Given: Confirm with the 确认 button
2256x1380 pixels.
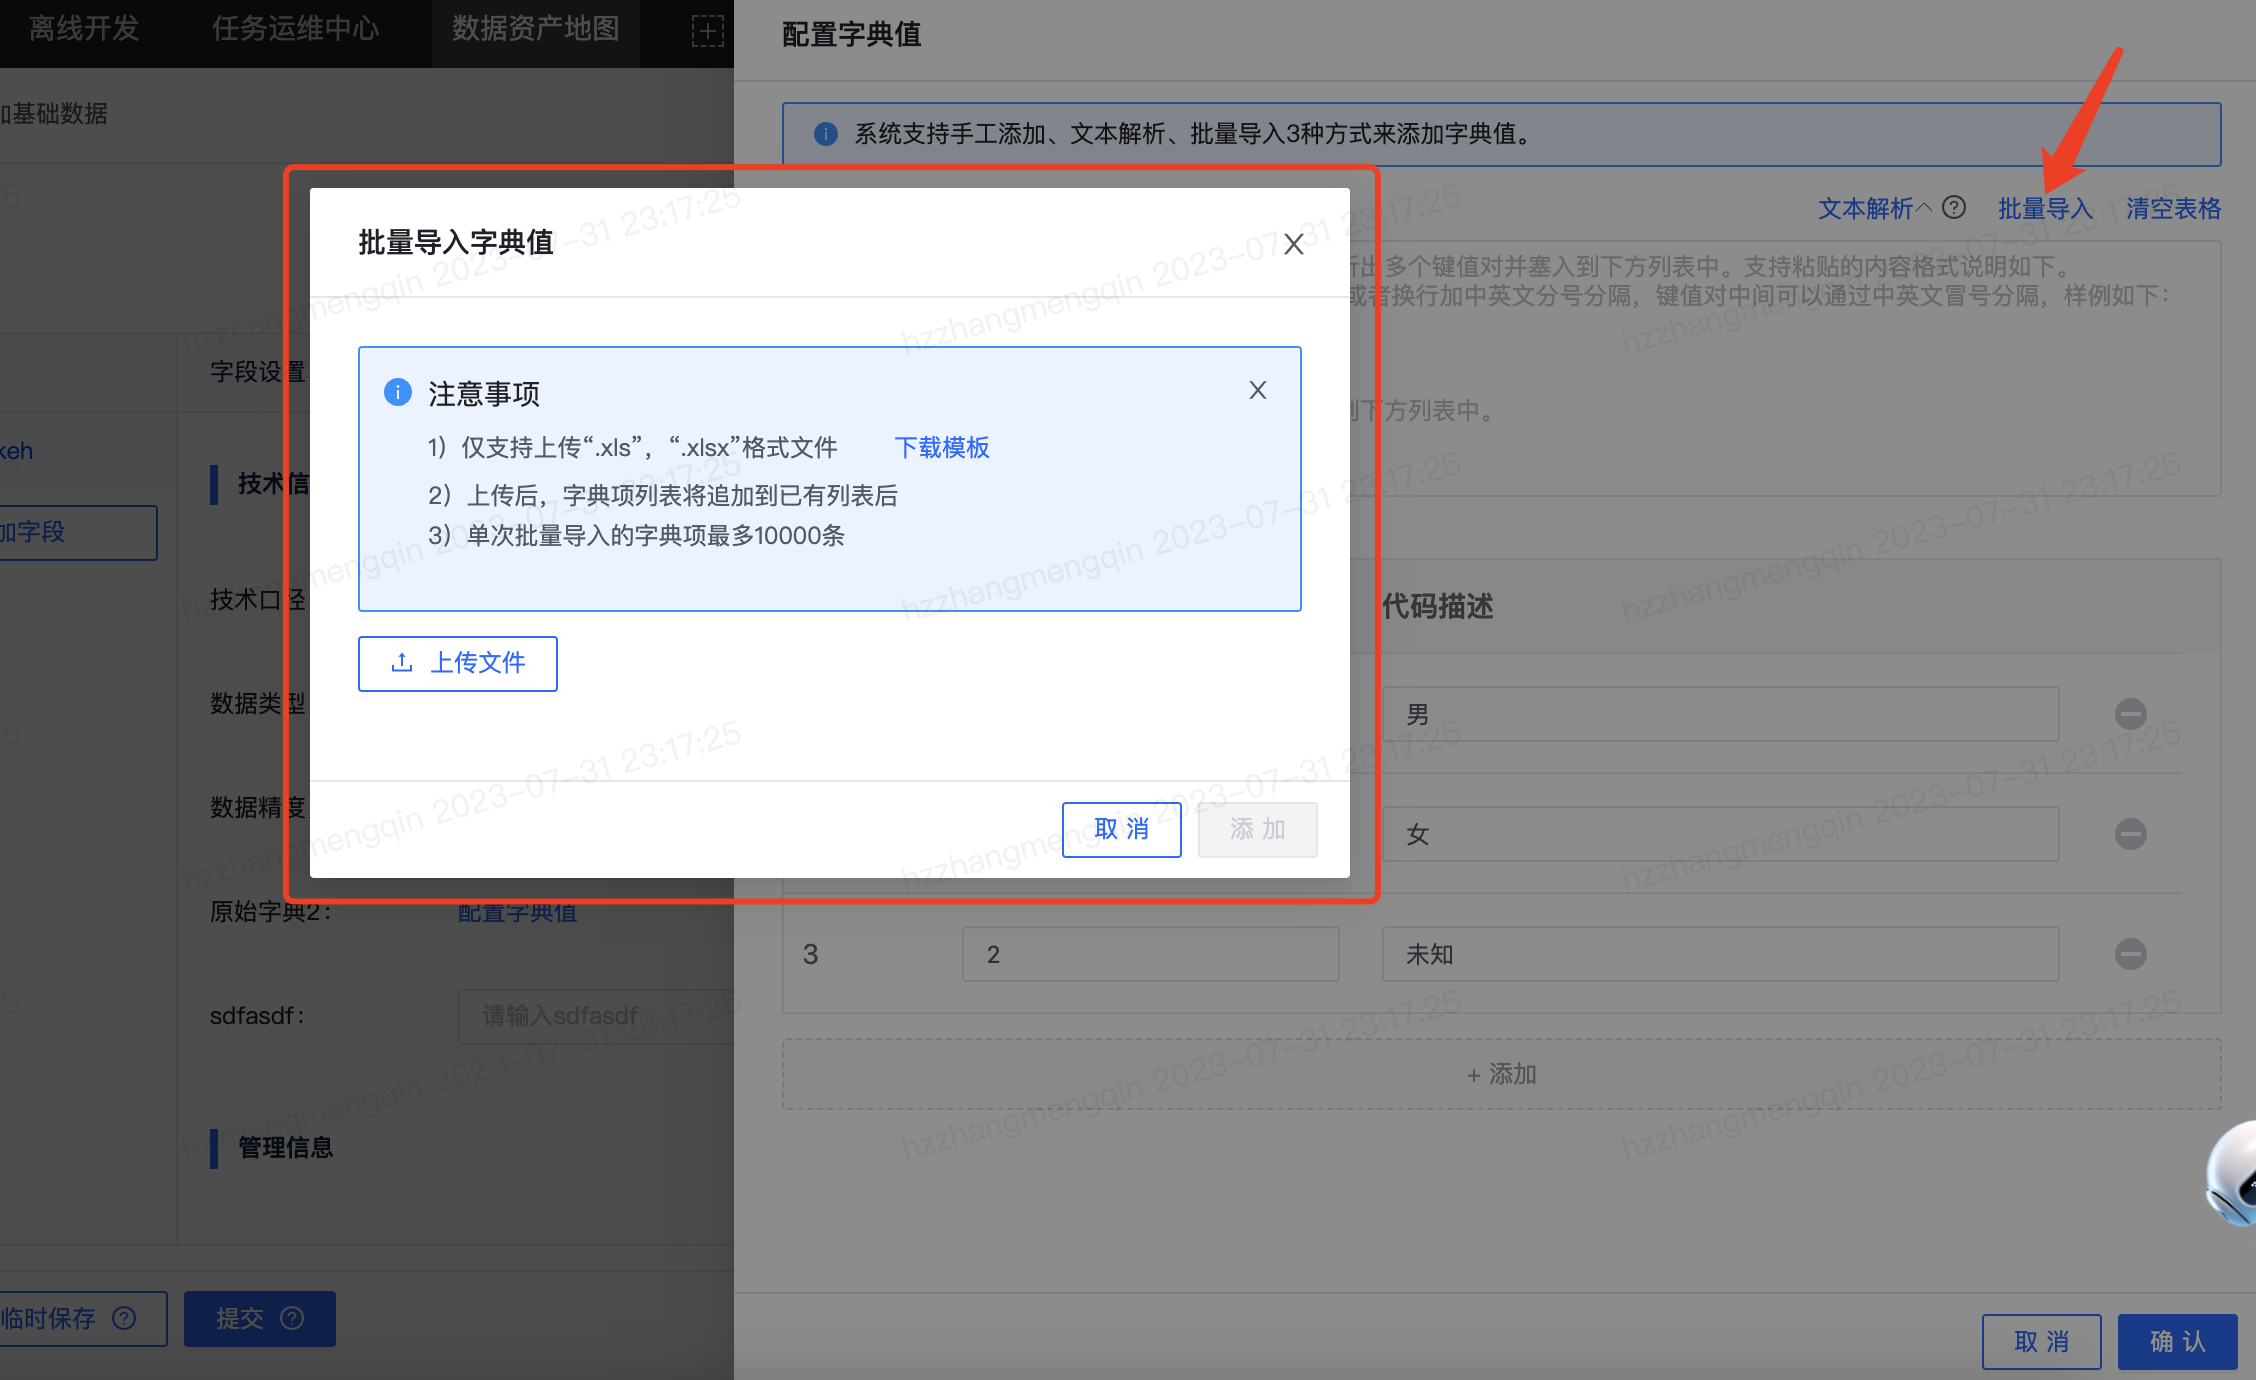Looking at the screenshot, I should (2177, 1340).
